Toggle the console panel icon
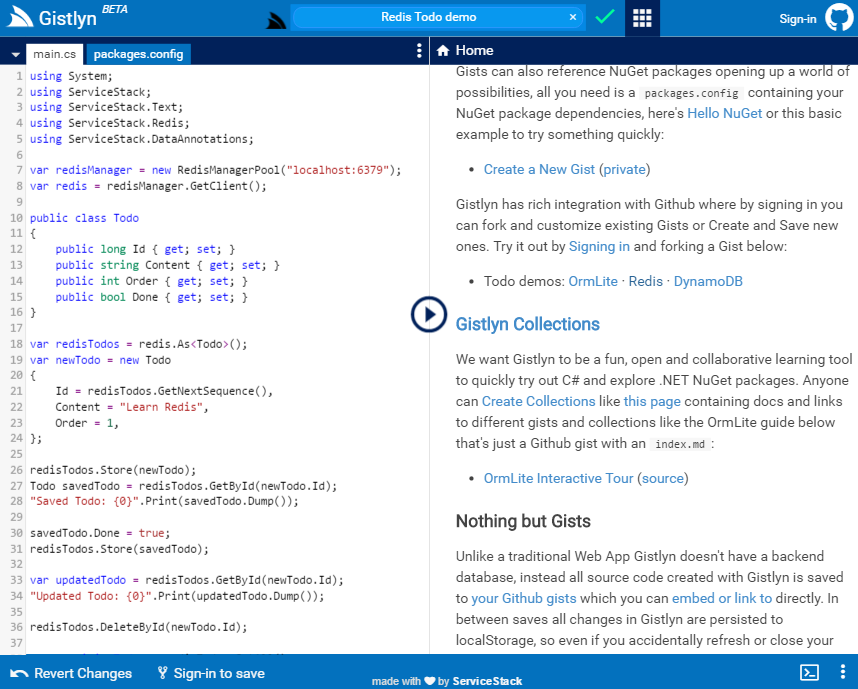The height and width of the screenshot is (689, 858). click(809, 672)
